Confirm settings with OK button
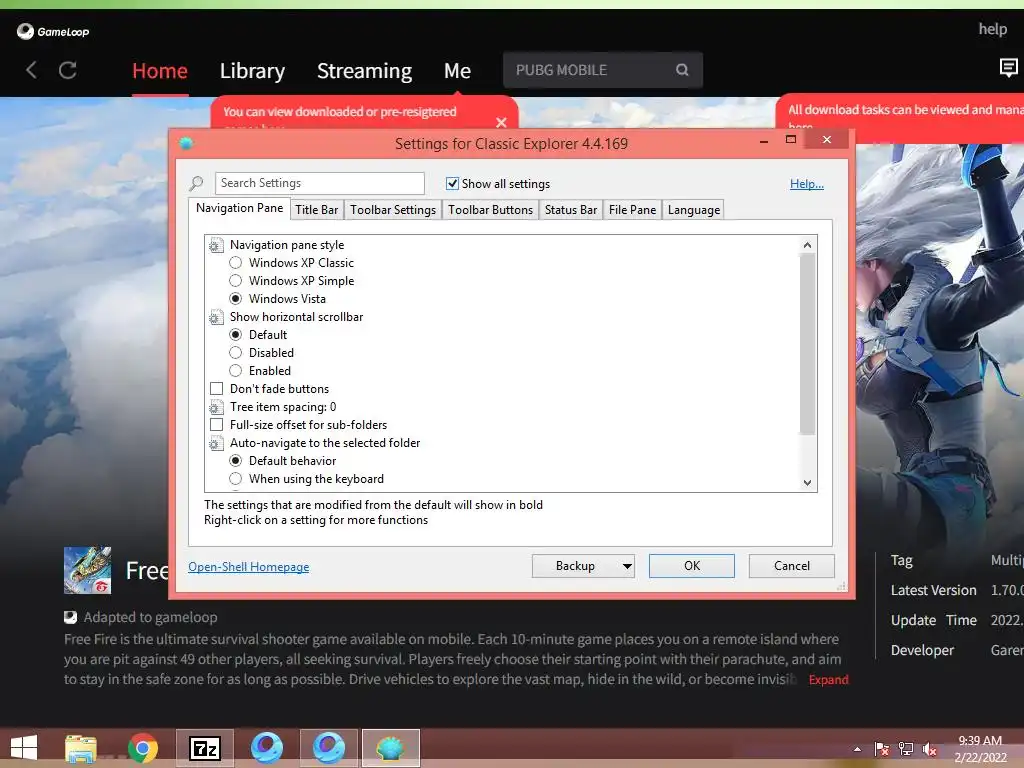Viewport: 1024px width, 768px height. click(x=692, y=566)
